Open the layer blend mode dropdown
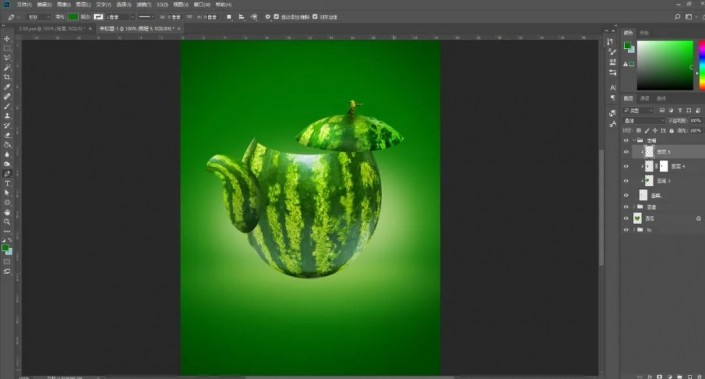 pyautogui.click(x=644, y=121)
